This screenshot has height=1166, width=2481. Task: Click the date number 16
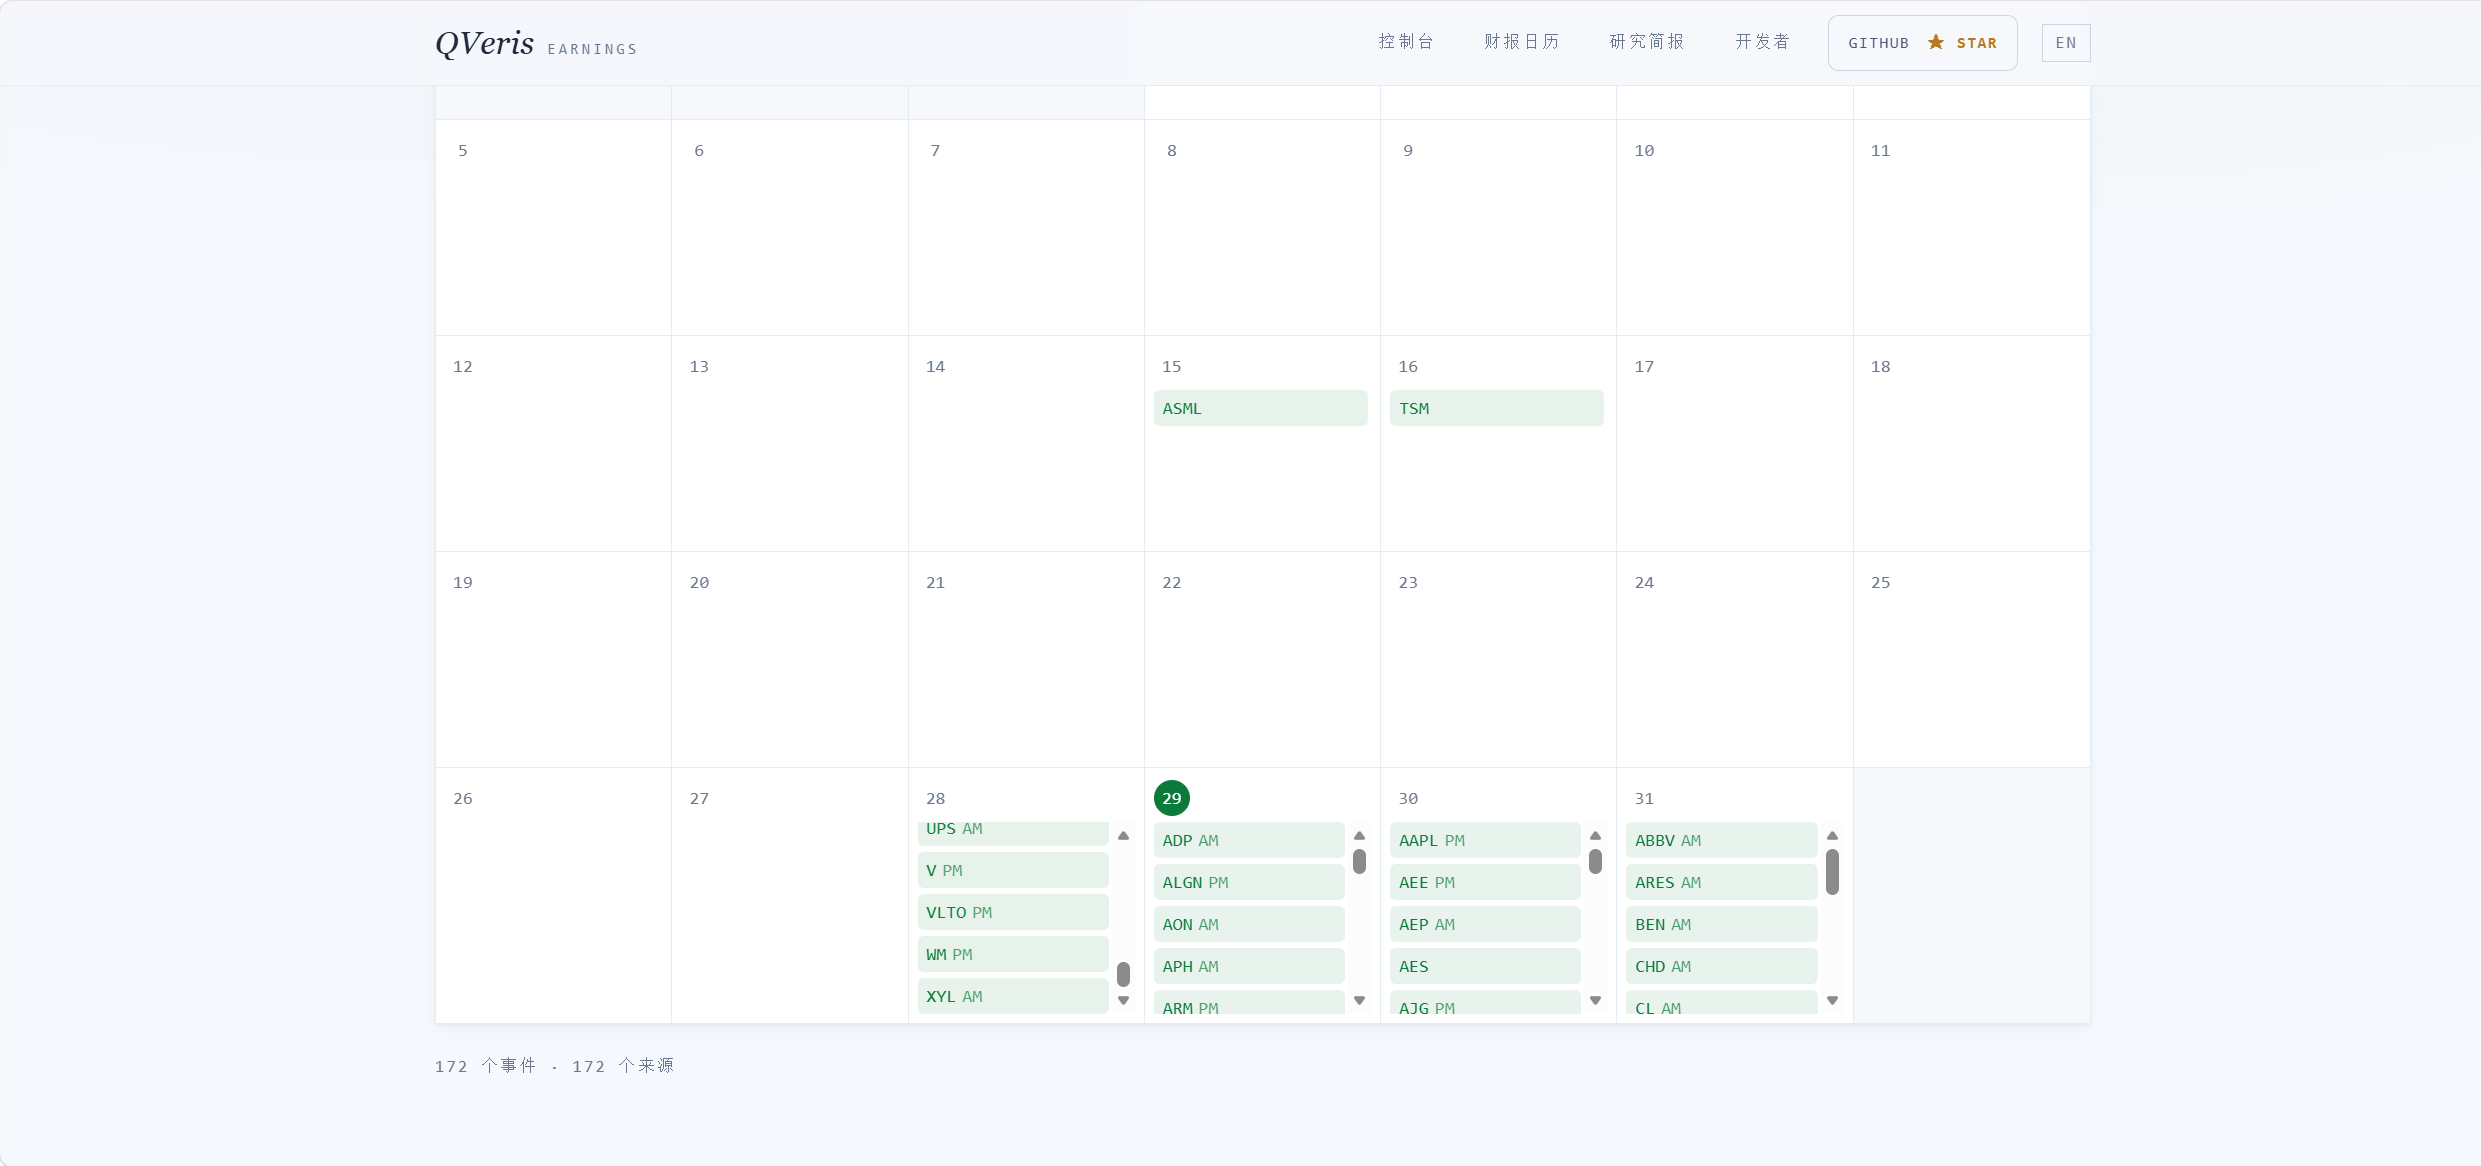point(1408,367)
